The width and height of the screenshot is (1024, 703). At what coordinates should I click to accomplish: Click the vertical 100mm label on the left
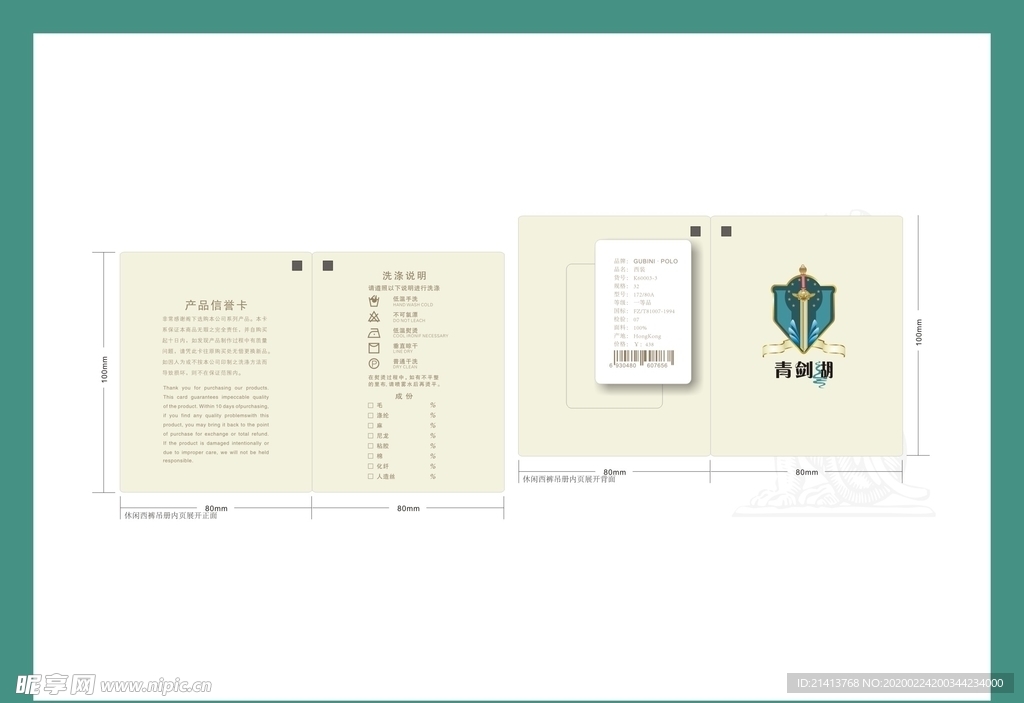[x=104, y=370]
